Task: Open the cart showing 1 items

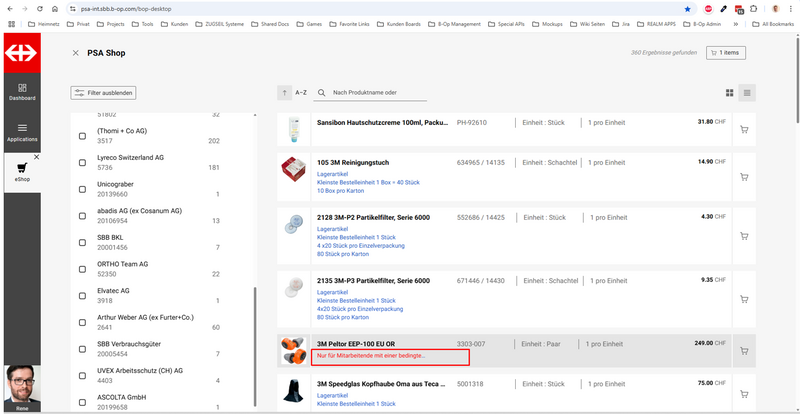Action: [725, 53]
